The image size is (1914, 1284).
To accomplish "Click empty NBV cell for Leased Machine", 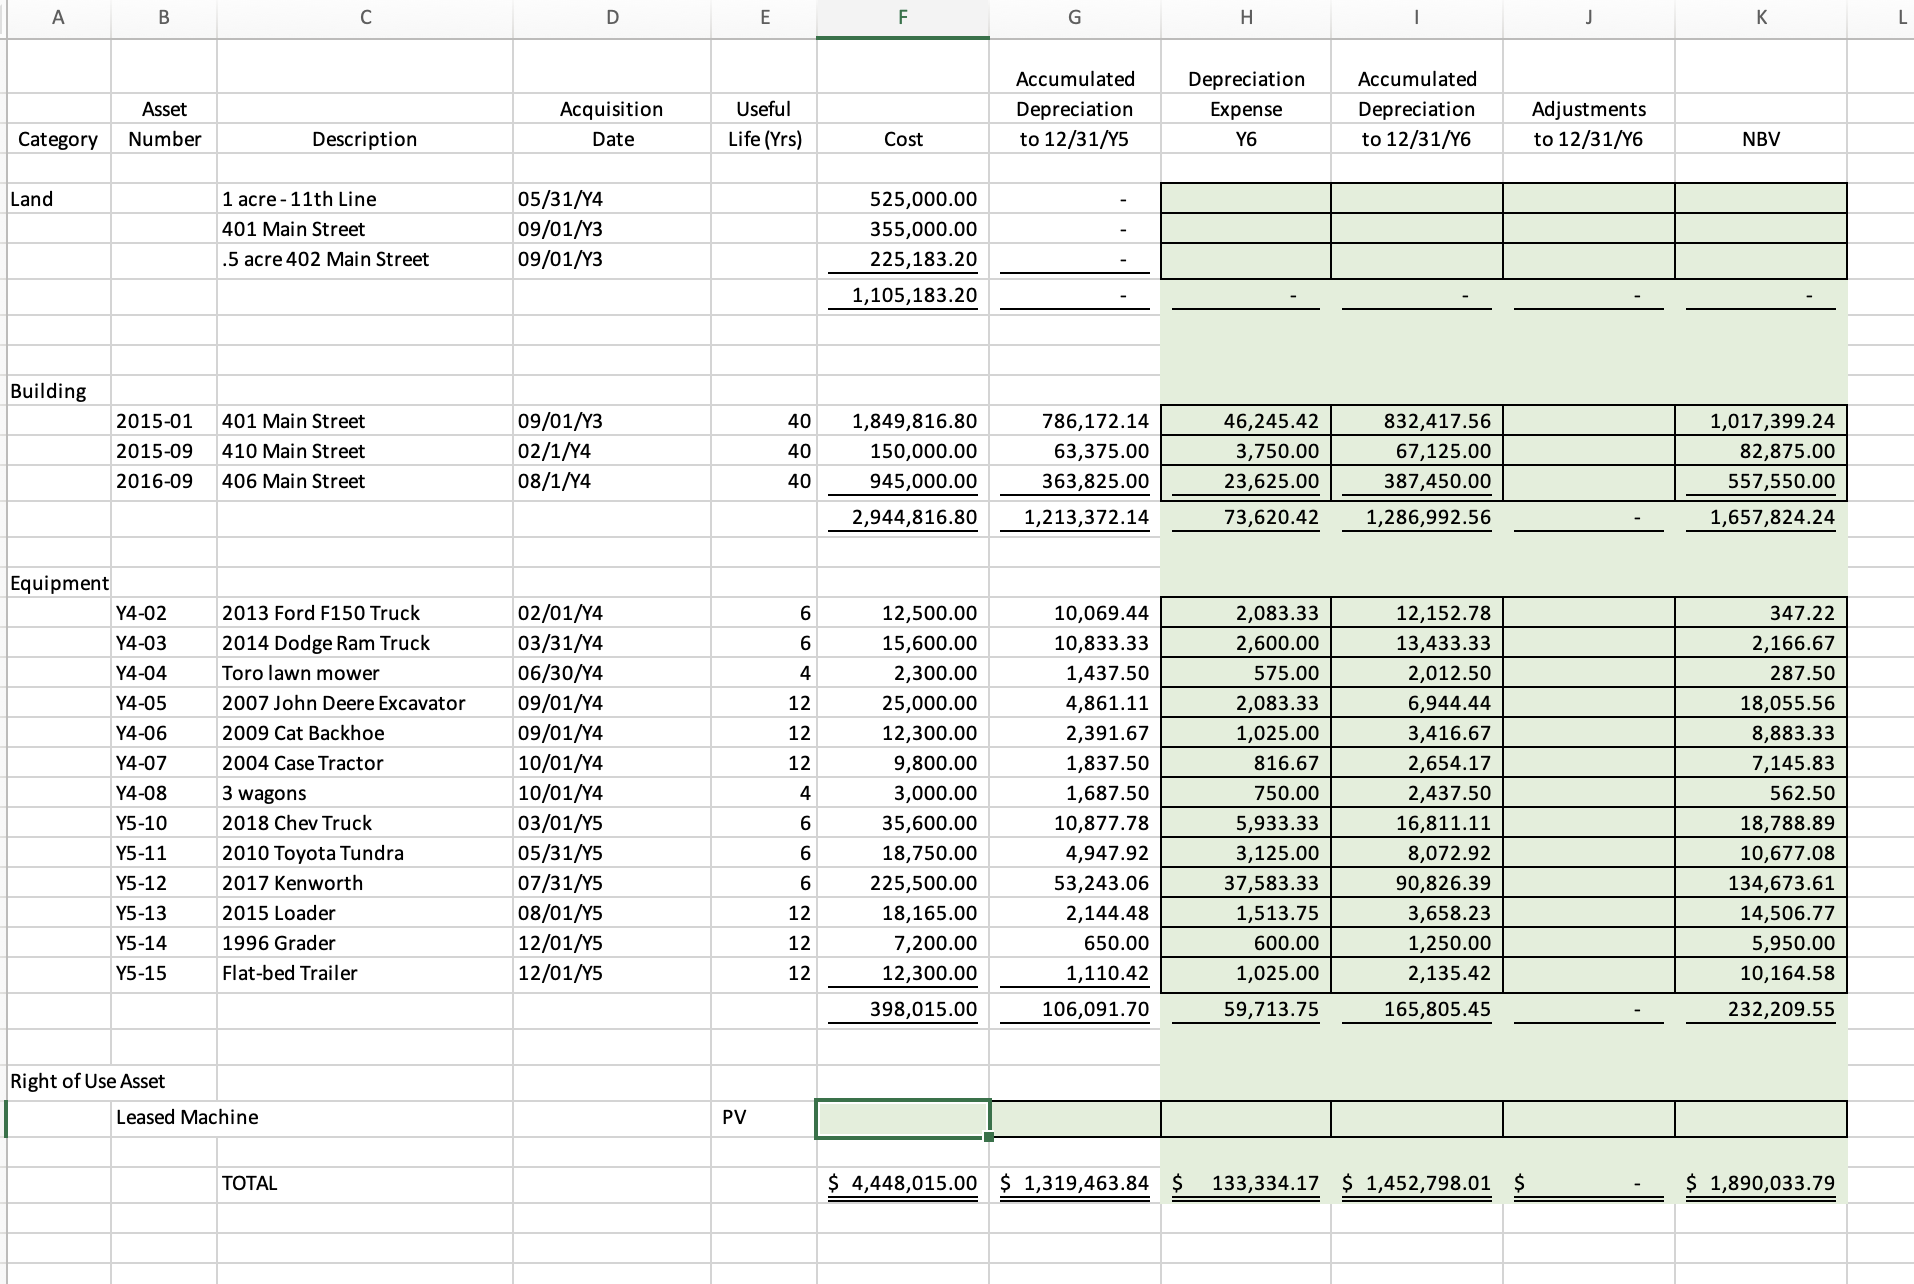I will click(x=1760, y=1118).
